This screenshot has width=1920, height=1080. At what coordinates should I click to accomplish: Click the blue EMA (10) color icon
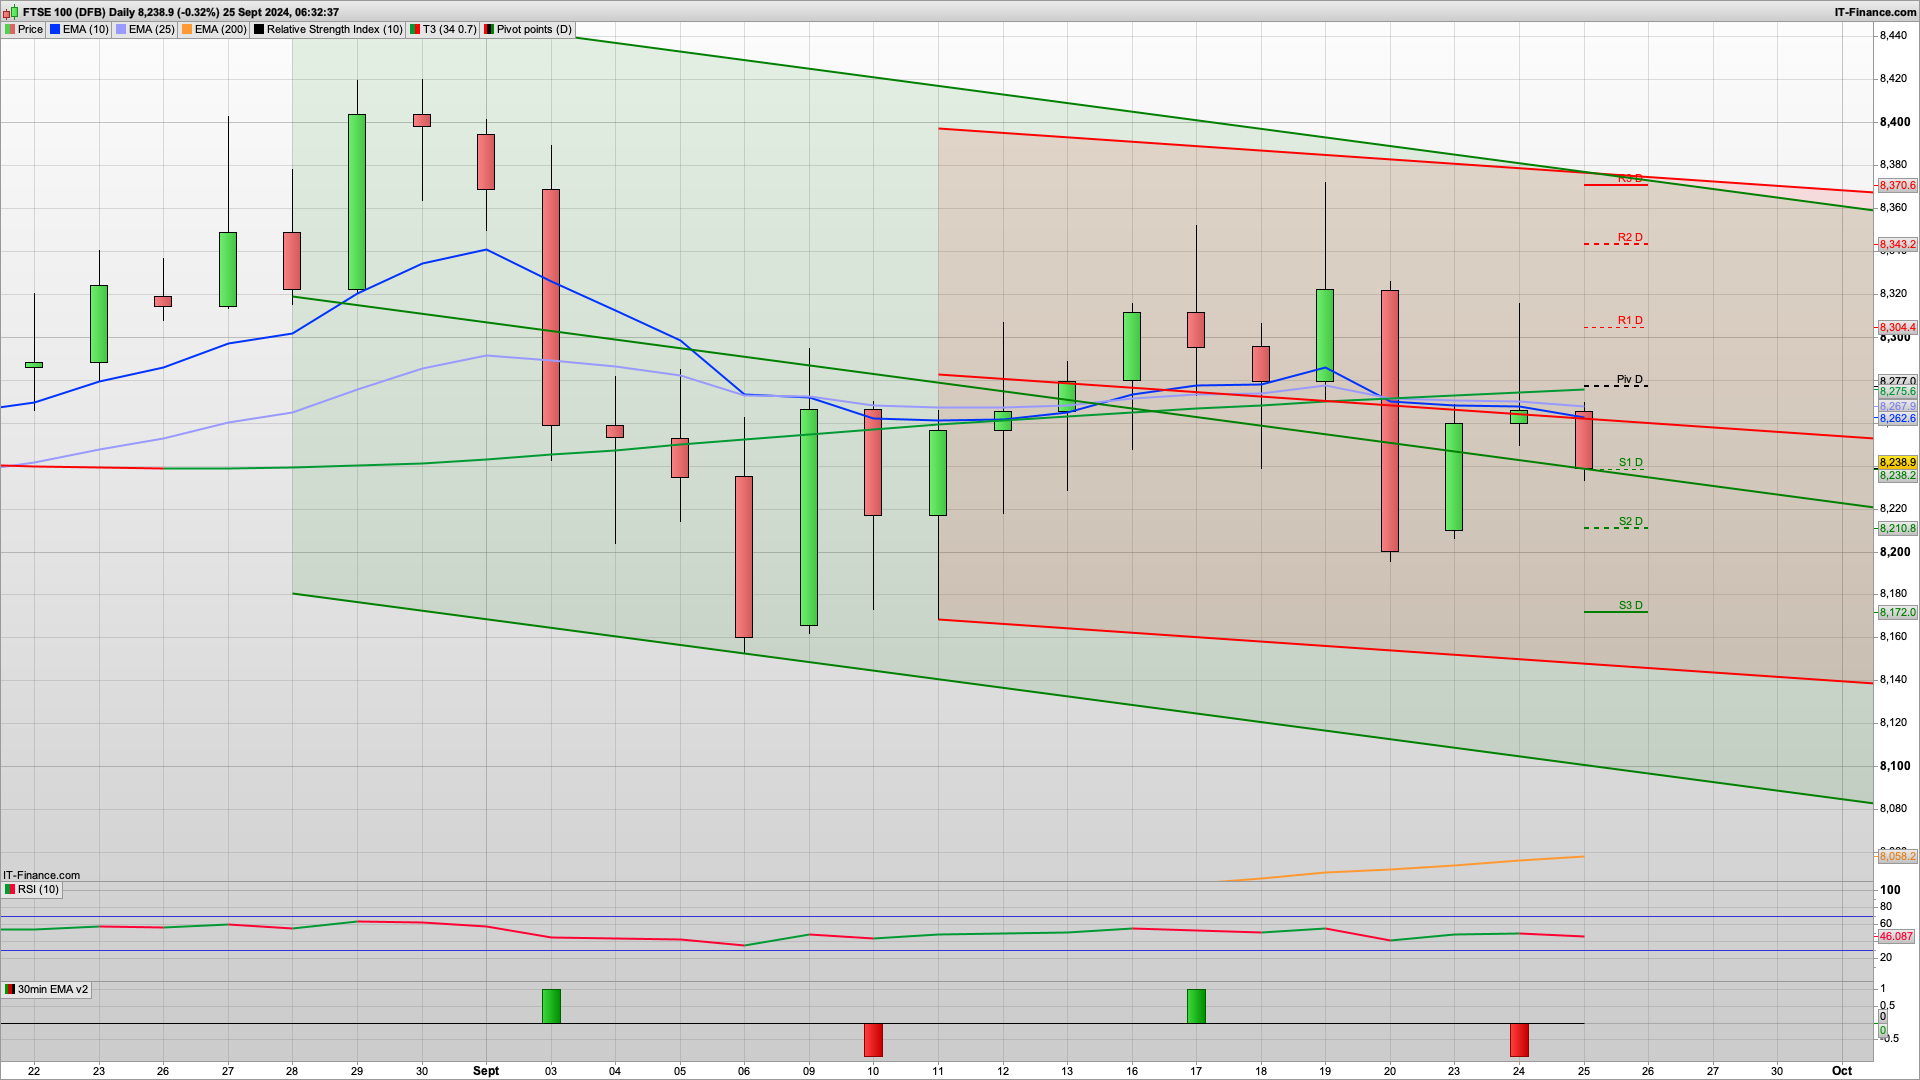pyautogui.click(x=55, y=30)
